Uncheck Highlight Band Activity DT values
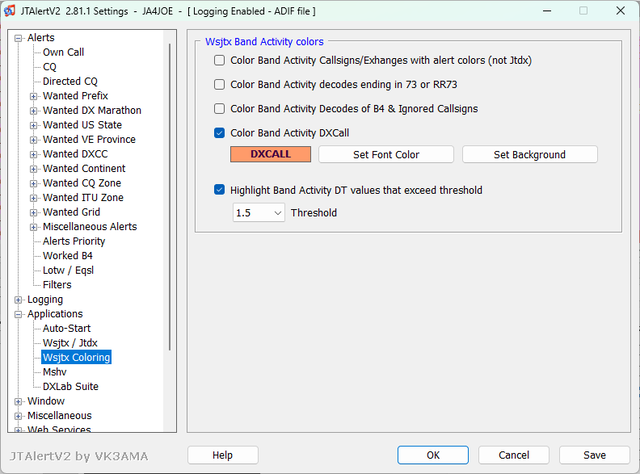 tap(219, 190)
